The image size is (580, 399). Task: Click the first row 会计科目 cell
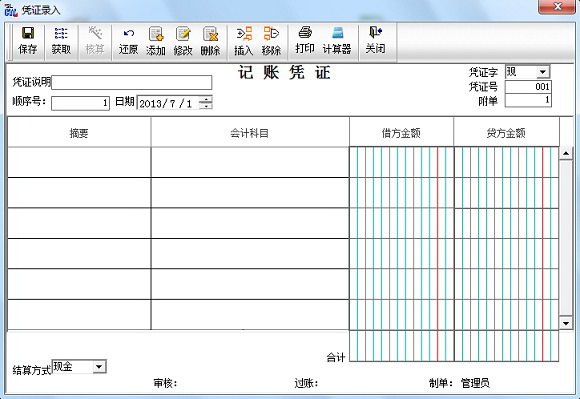click(250, 162)
